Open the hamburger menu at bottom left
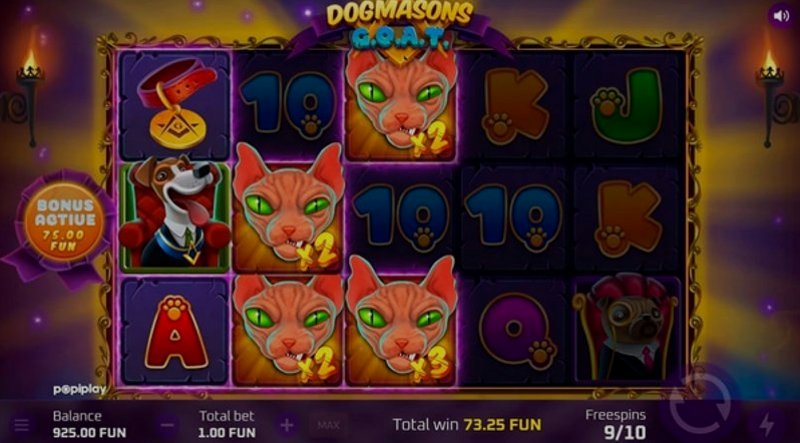Image resolution: width=800 pixels, height=443 pixels. coord(21,425)
